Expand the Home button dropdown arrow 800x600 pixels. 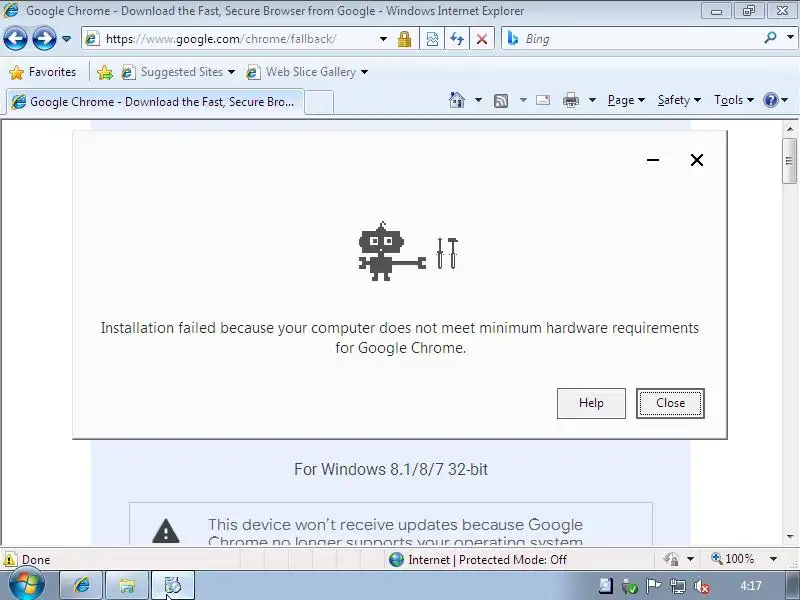click(478, 100)
